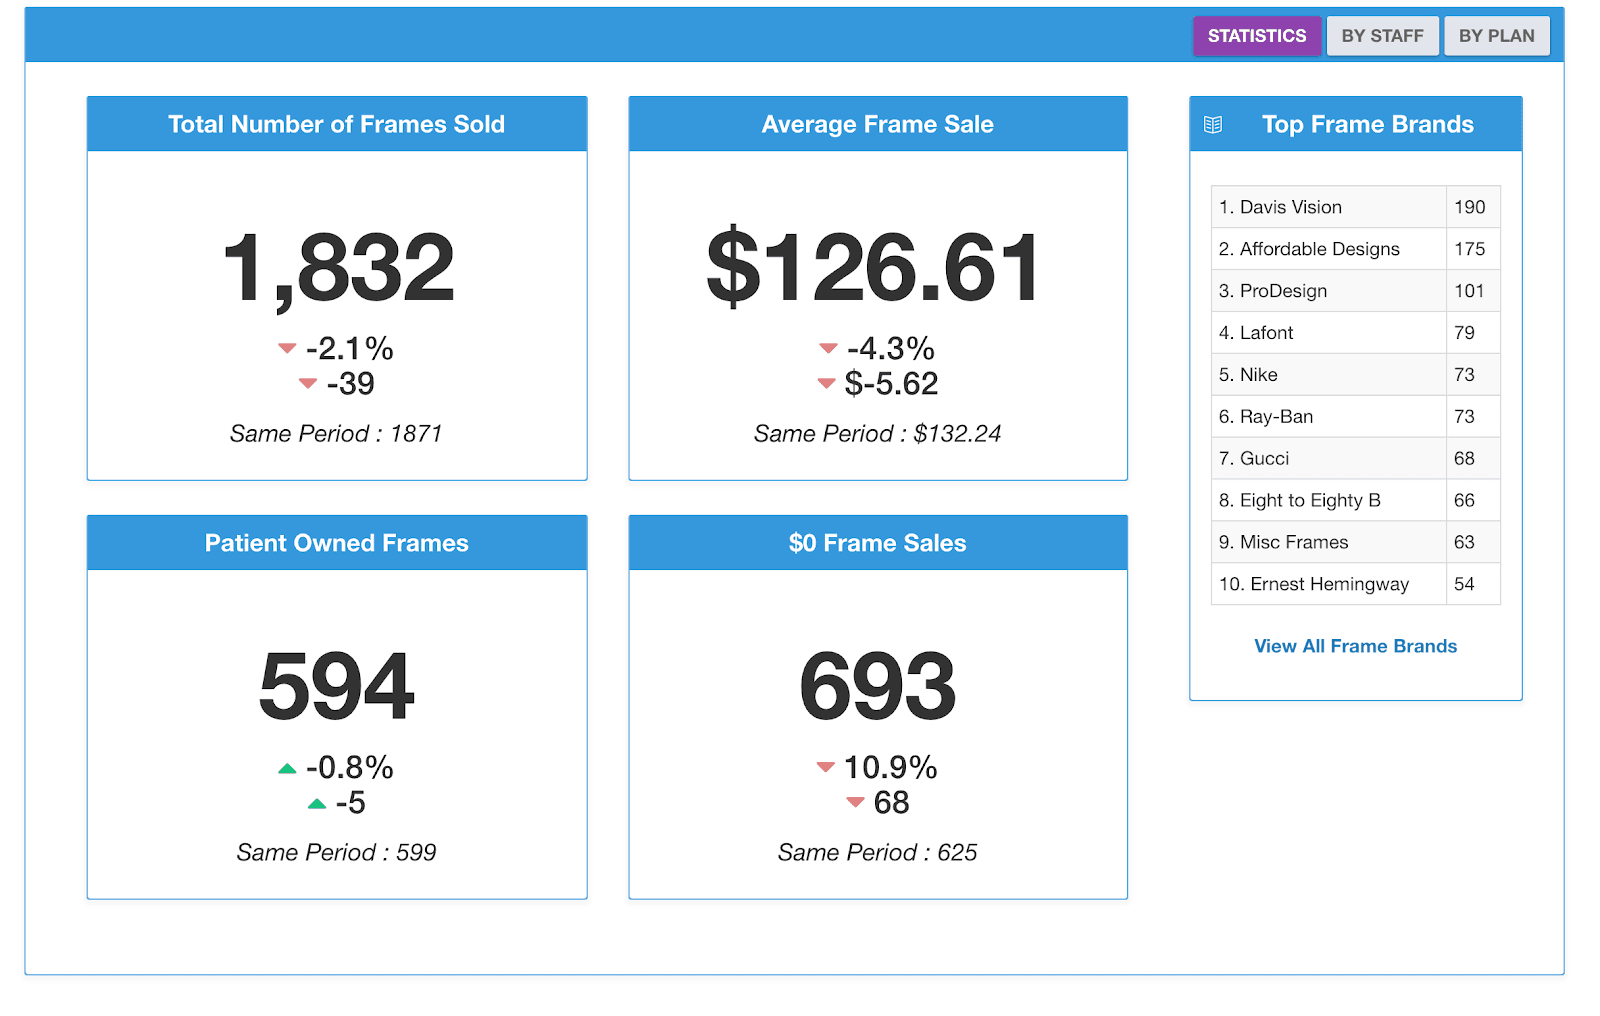Click the green up arrow next to -0.8%
The width and height of the screenshot is (1600, 1016).
(x=287, y=767)
